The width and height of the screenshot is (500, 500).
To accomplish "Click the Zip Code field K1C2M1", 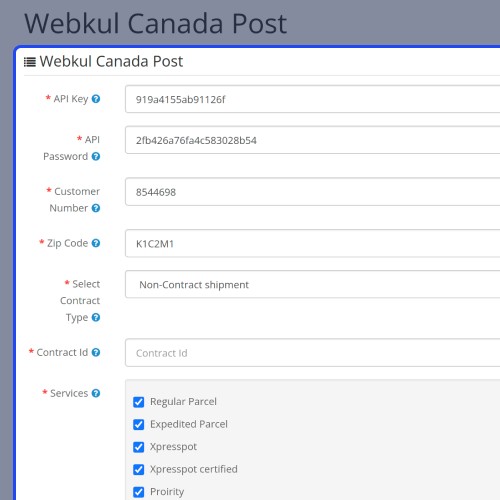I will pyautogui.click(x=313, y=243).
